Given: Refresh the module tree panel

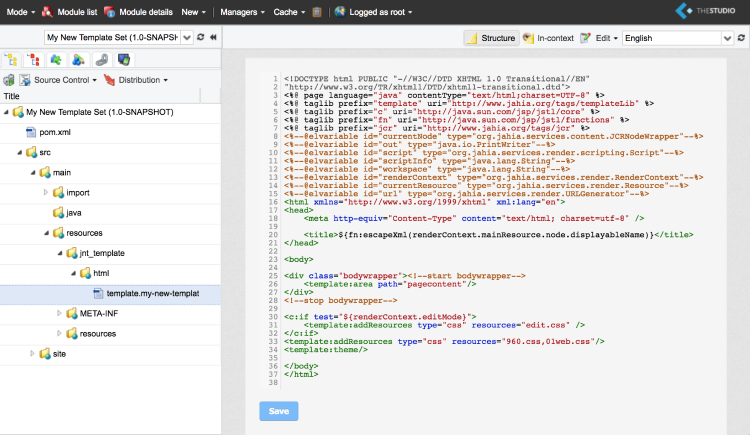Looking at the screenshot, I should pyautogui.click(x=201, y=37).
